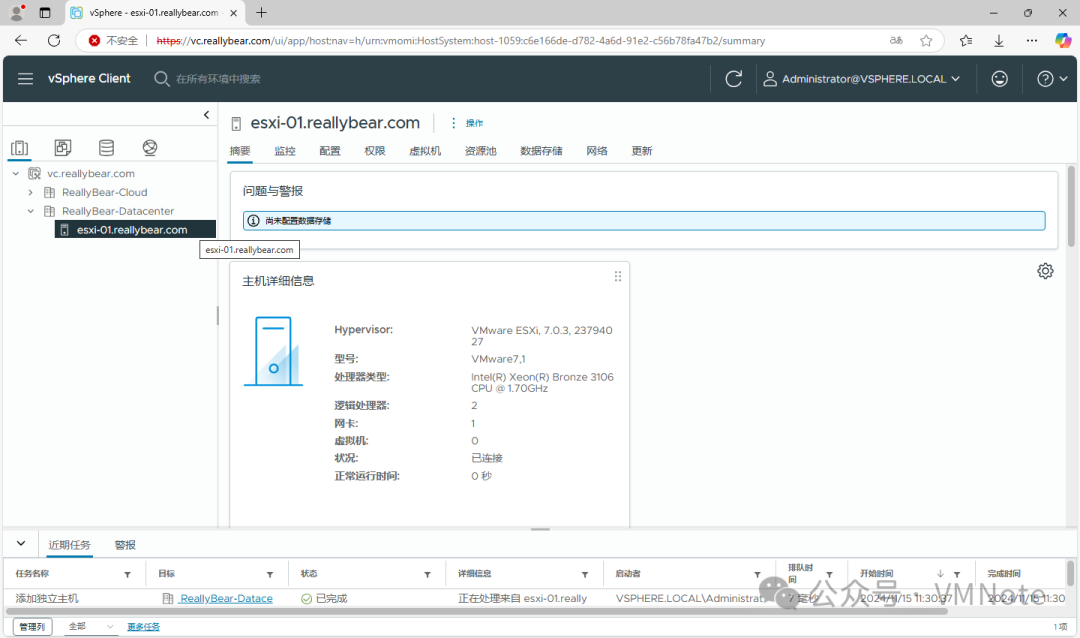Image resolution: width=1080 pixels, height=638 pixels.
Task: Open the feedback smiley icon
Action: [x=999, y=79]
